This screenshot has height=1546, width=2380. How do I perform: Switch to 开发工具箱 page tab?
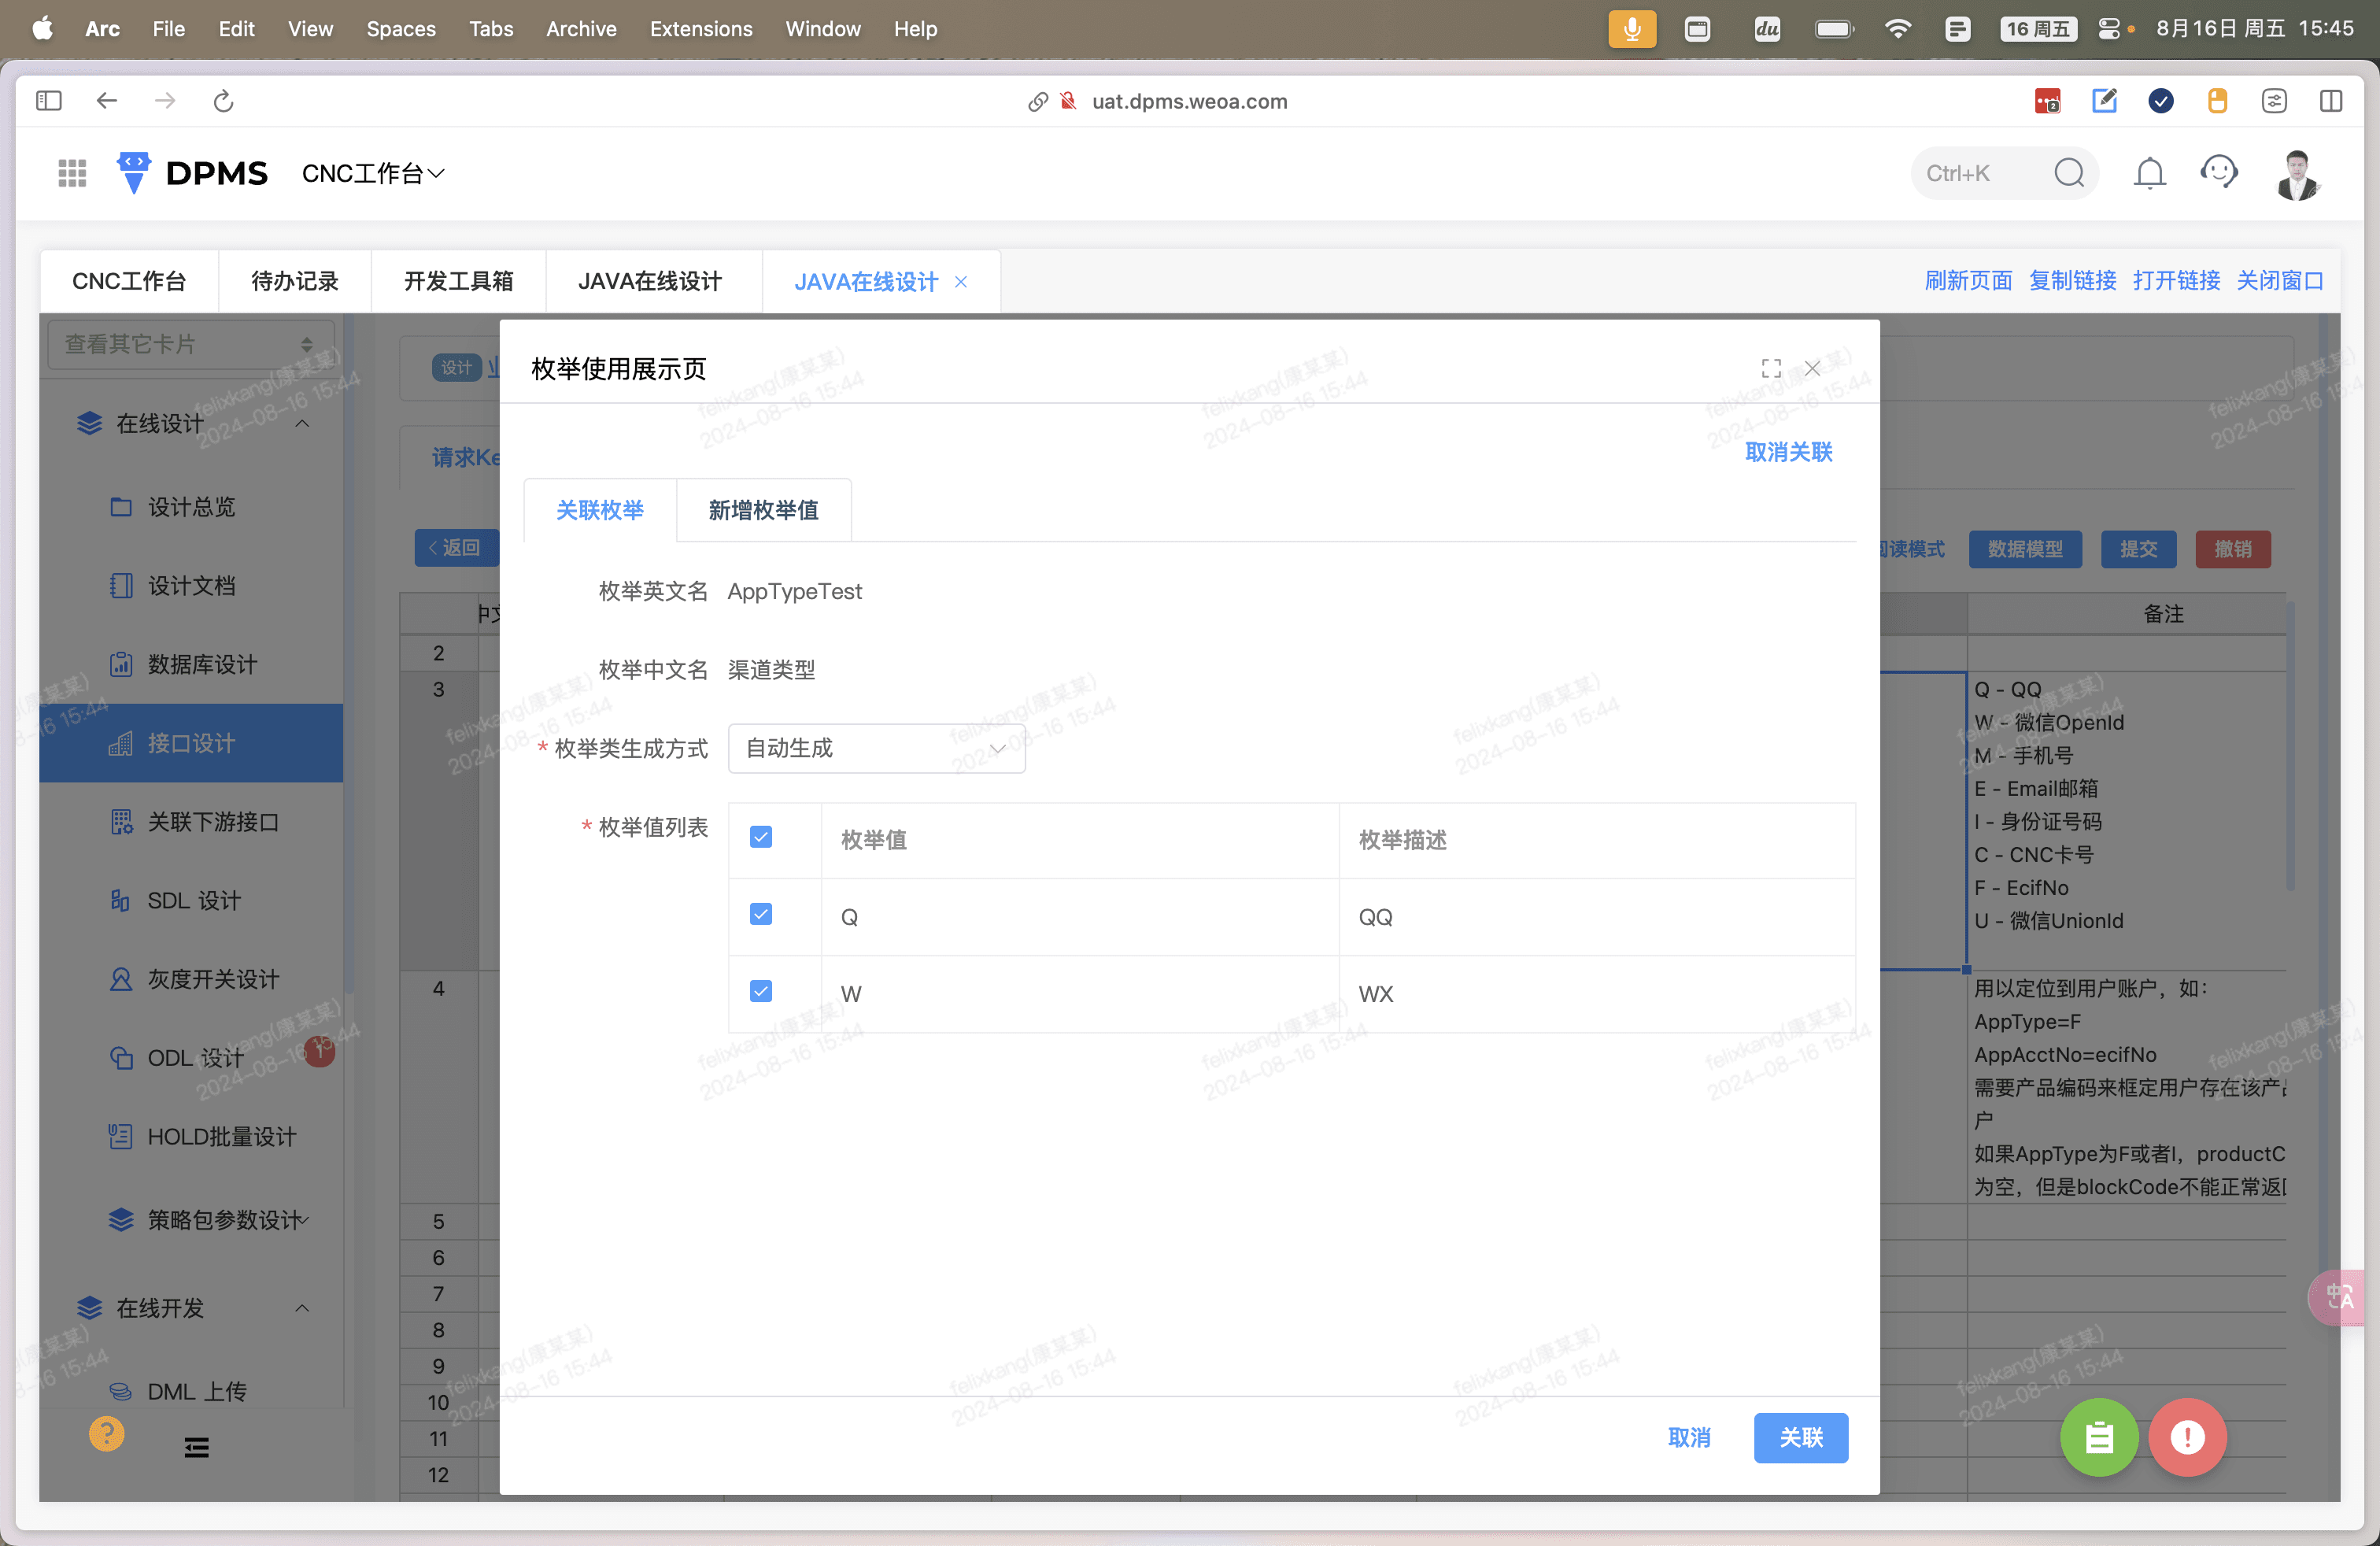point(459,281)
